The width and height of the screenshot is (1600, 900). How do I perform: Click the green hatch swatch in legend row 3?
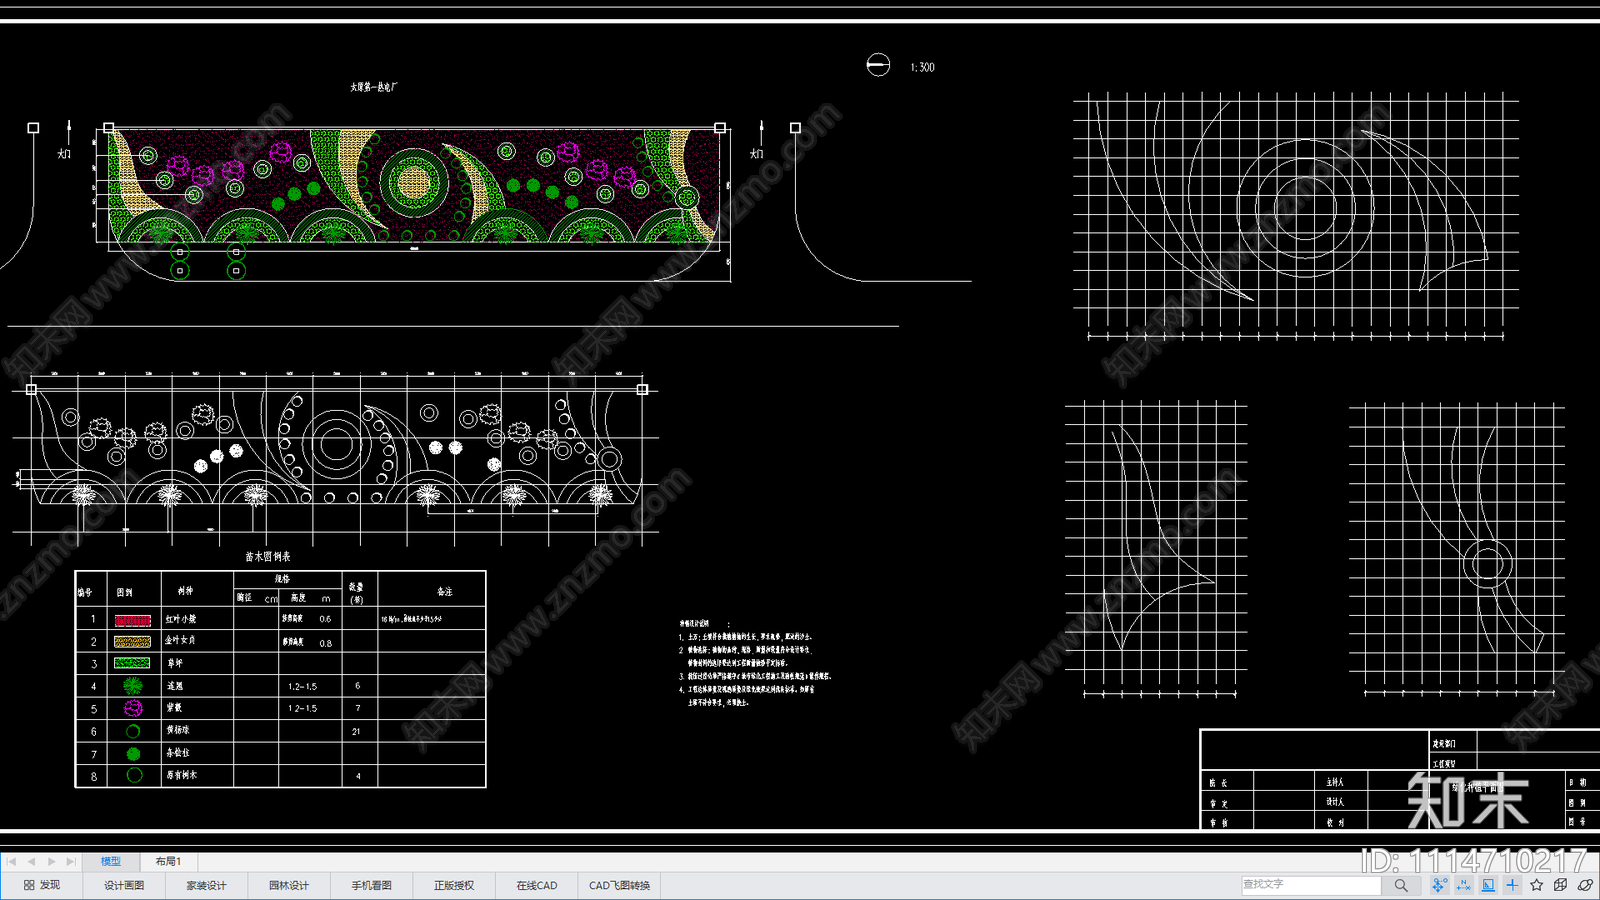pos(133,663)
